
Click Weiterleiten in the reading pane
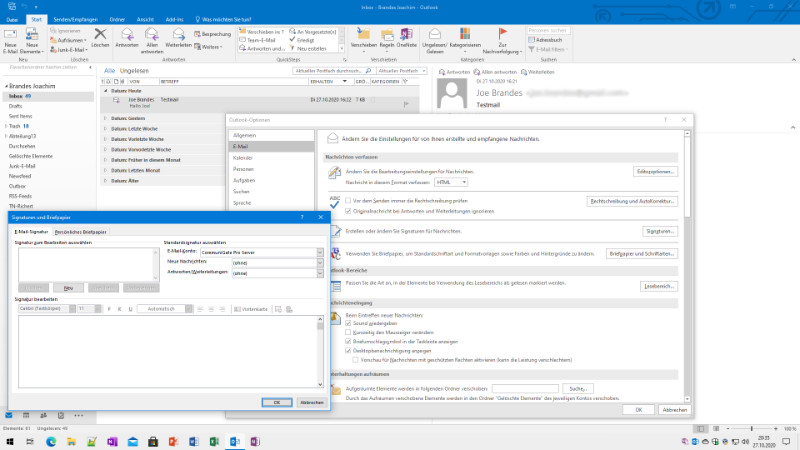[537, 72]
